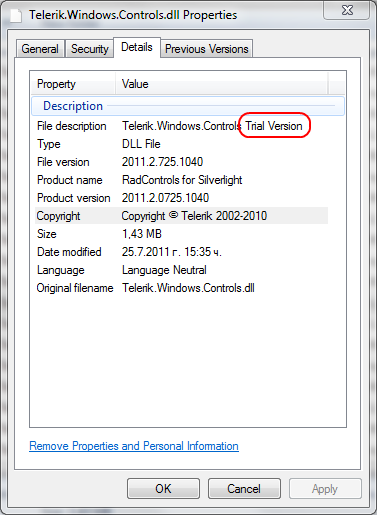The image size is (377, 515).
Task: Click the Cancel button
Action: point(244,489)
